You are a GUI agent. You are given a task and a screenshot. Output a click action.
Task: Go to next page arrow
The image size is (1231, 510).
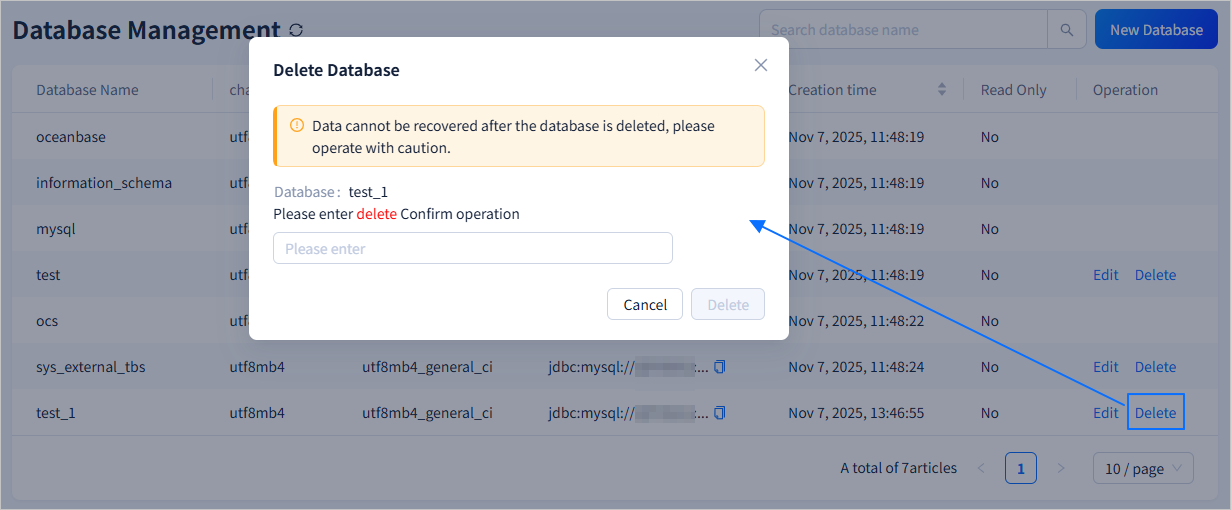coord(1061,468)
